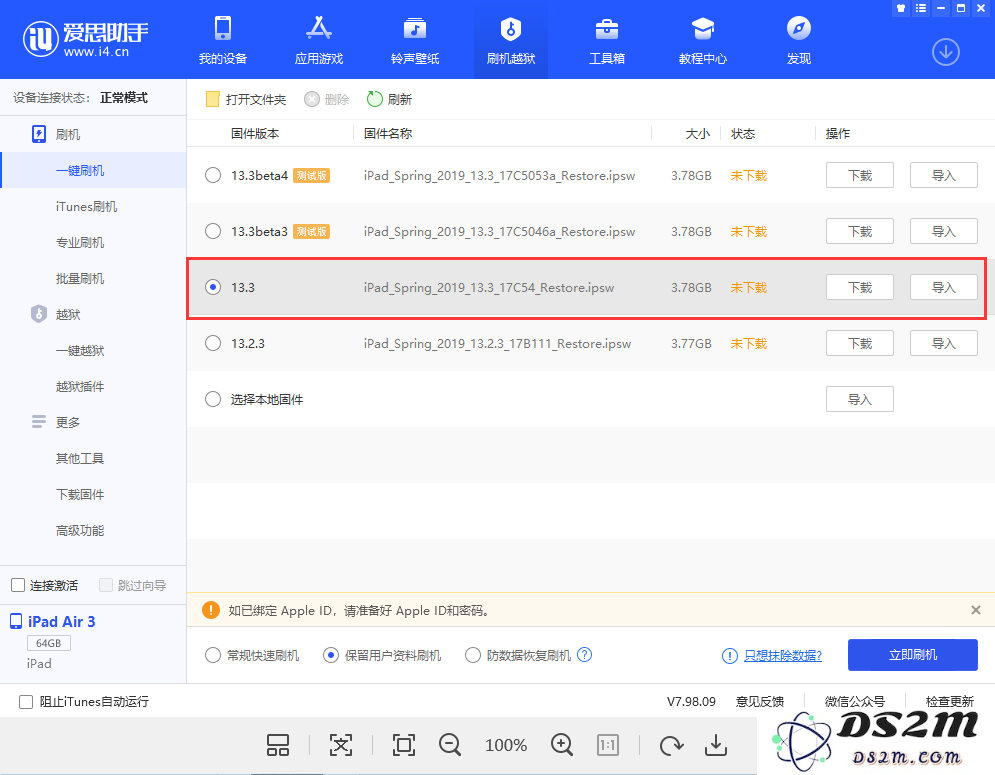Viewport: 995px width, 775px height.
Task: Click the thumbnail grid view icon
Action: point(278,745)
